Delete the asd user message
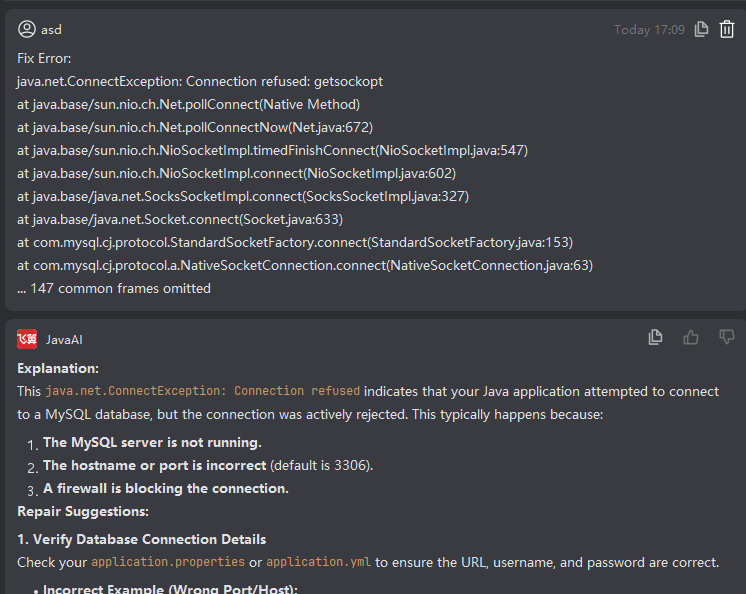 [x=727, y=29]
